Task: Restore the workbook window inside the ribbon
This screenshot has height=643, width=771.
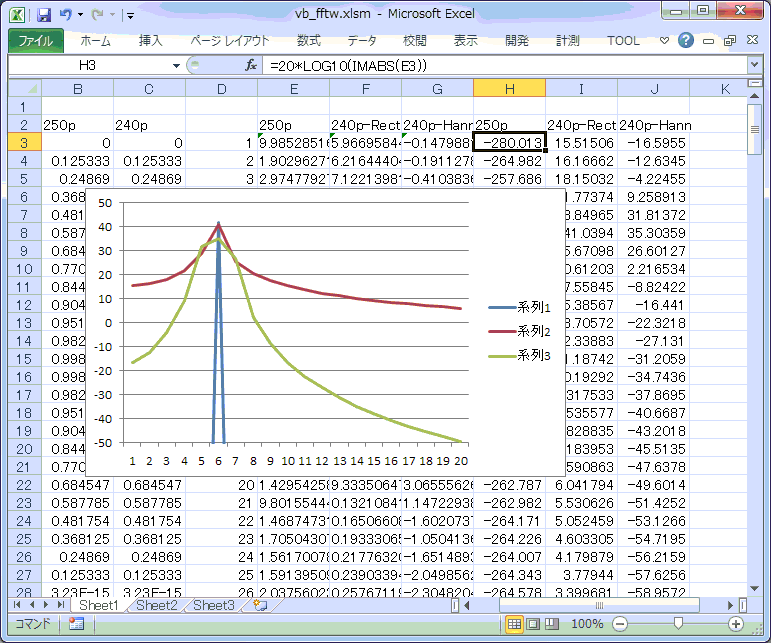Action: (730, 40)
